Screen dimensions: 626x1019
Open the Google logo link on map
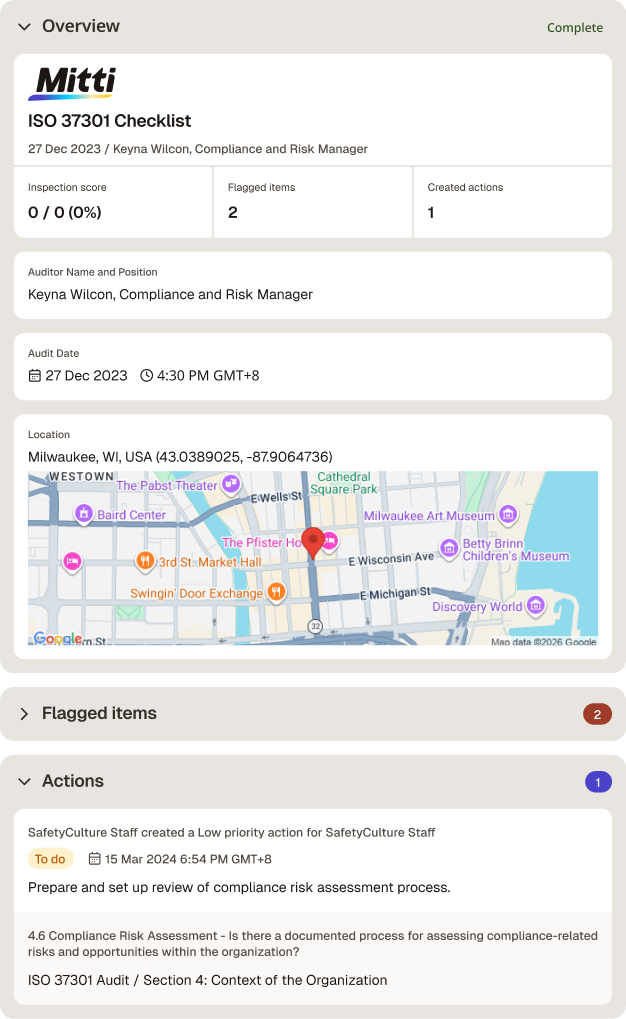(x=58, y=638)
